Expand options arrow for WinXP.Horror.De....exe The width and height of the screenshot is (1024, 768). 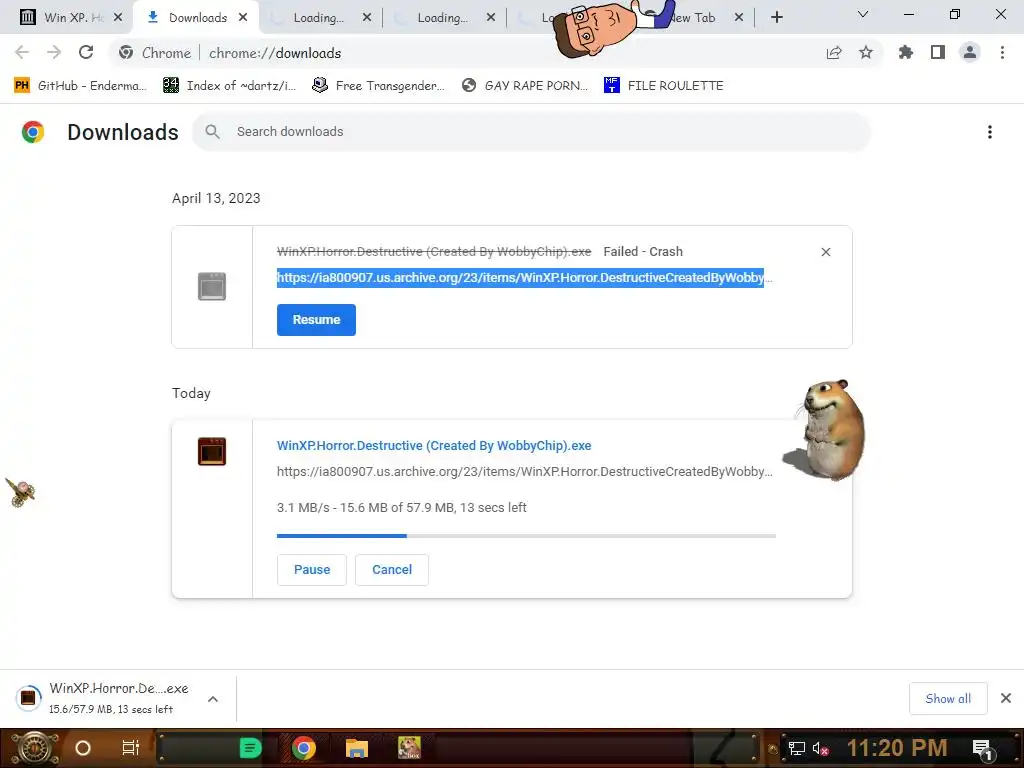213,699
